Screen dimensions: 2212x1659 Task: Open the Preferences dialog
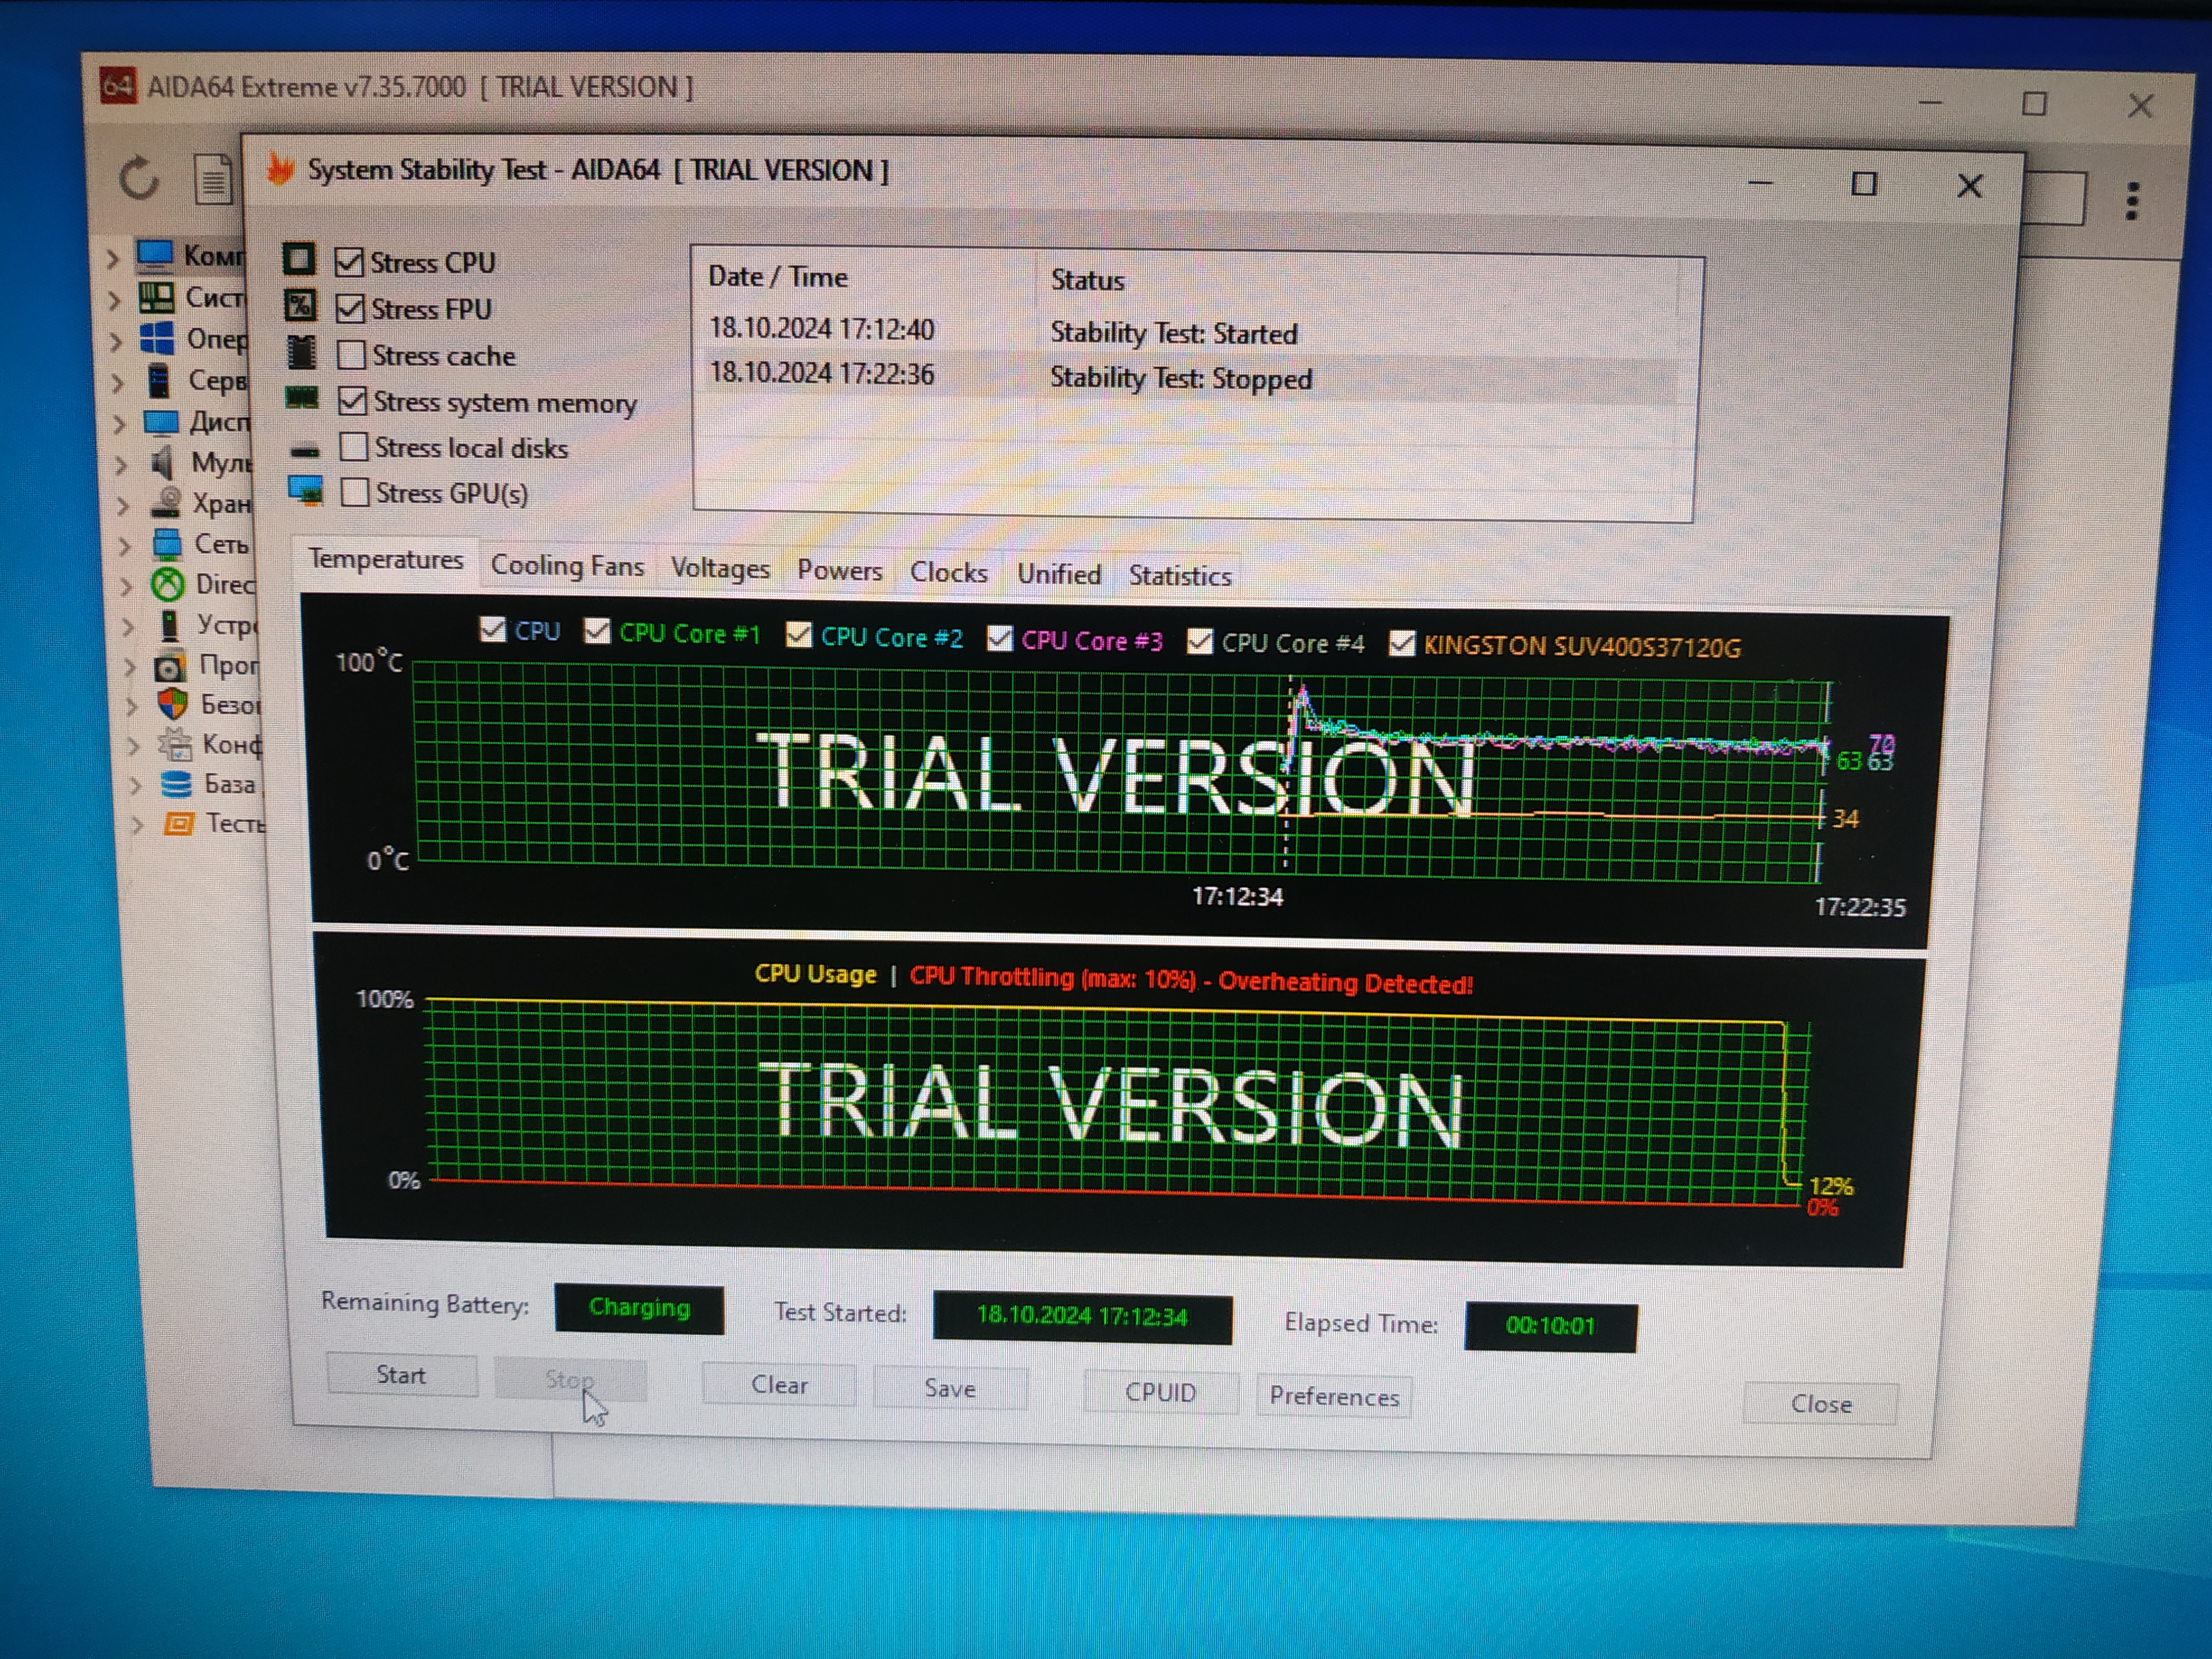pos(1334,1397)
